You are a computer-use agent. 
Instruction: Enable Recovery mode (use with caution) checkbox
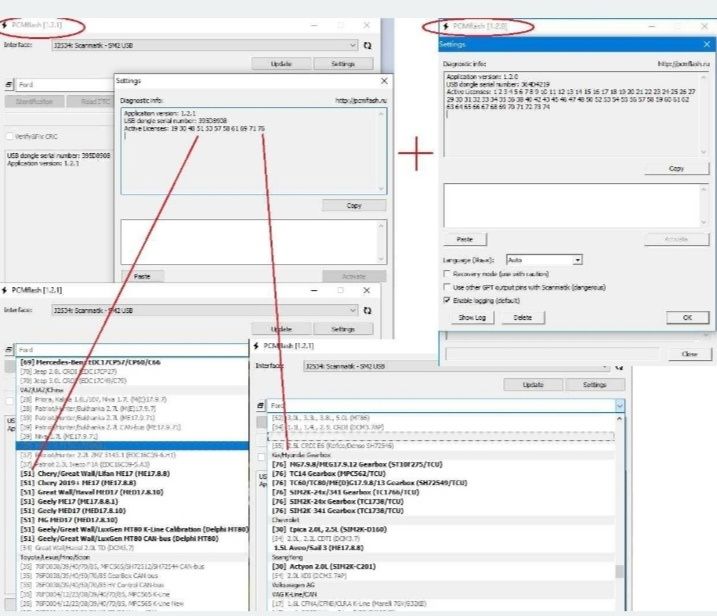pyautogui.click(x=447, y=273)
